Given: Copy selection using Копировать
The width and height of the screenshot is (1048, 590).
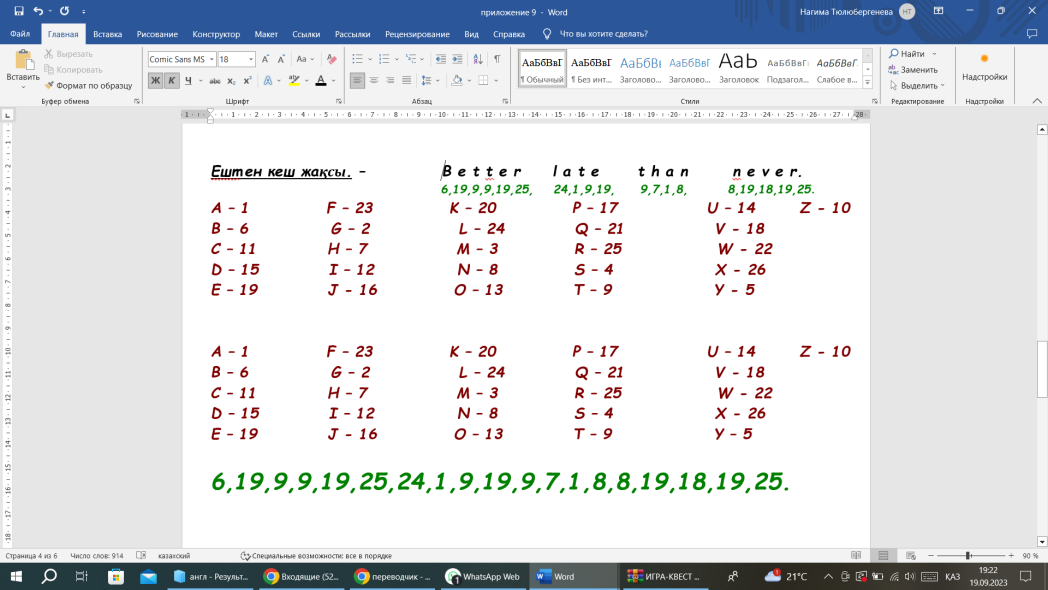Looking at the screenshot, I should [x=73, y=69].
